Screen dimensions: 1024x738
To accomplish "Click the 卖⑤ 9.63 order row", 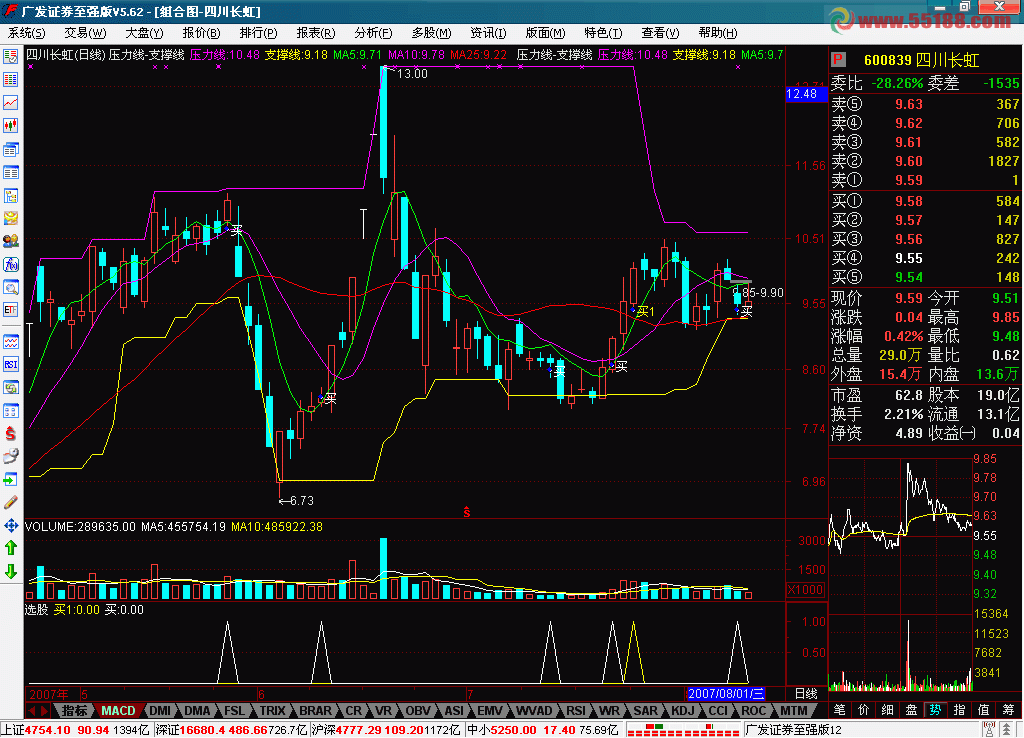I will [x=925, y=104].
